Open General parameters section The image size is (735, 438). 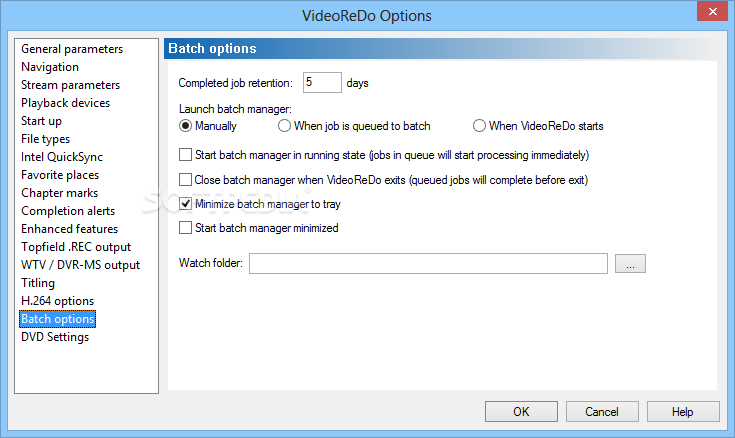[72, 49]
